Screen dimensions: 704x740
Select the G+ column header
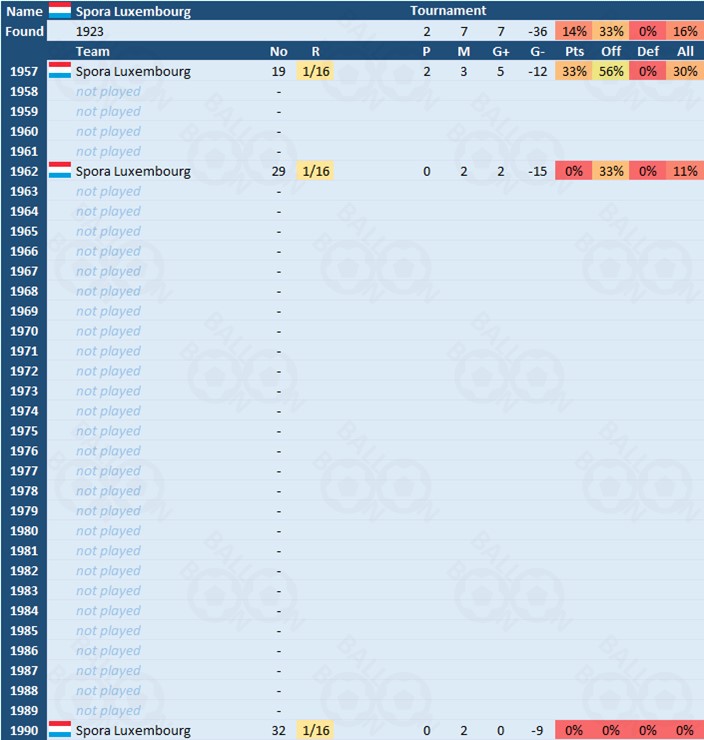502,51
